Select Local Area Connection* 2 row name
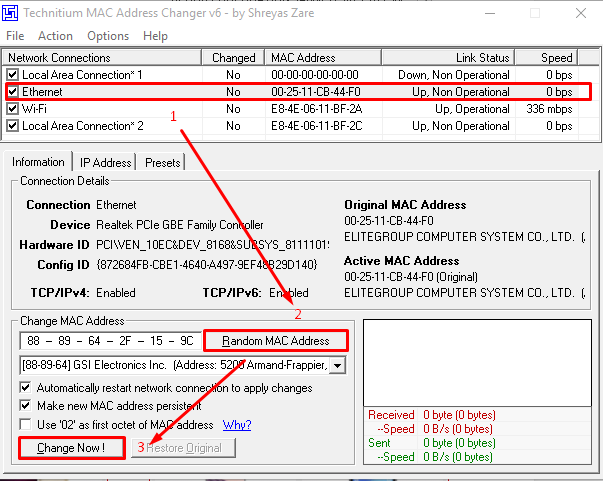This screenshot has height=481, width=603. [x=83, y=126]
